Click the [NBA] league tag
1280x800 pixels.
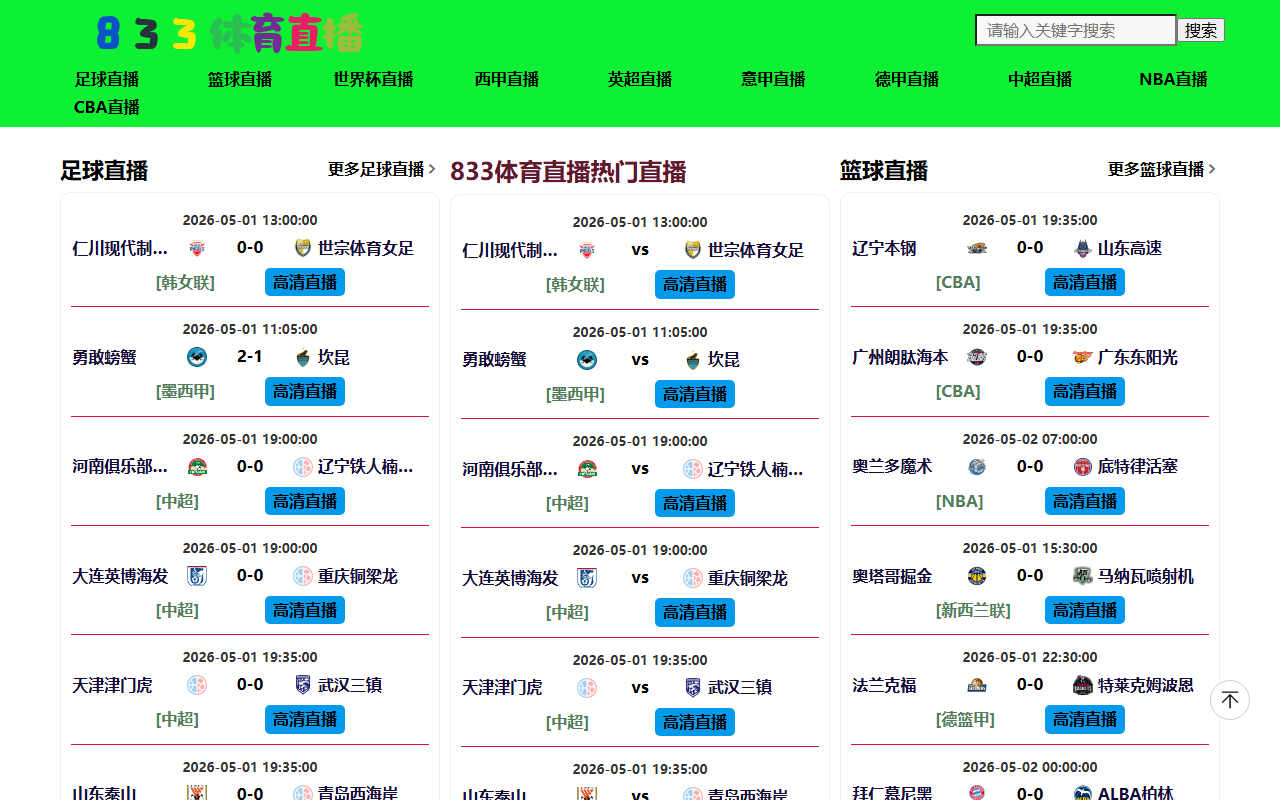coord(959,501)
